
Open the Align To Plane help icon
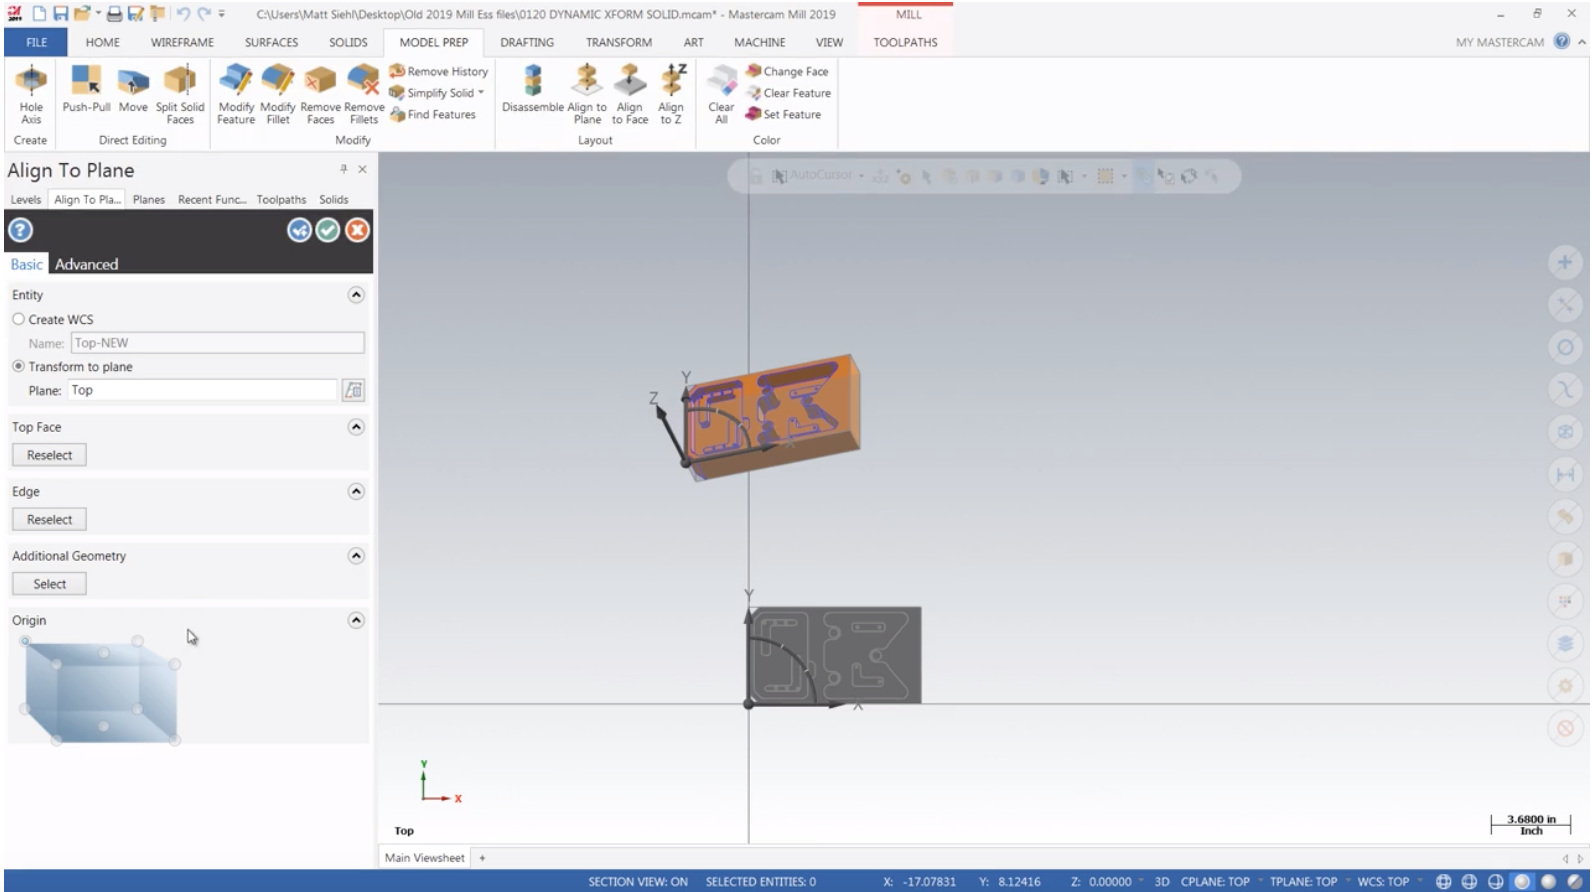[21, 230]
